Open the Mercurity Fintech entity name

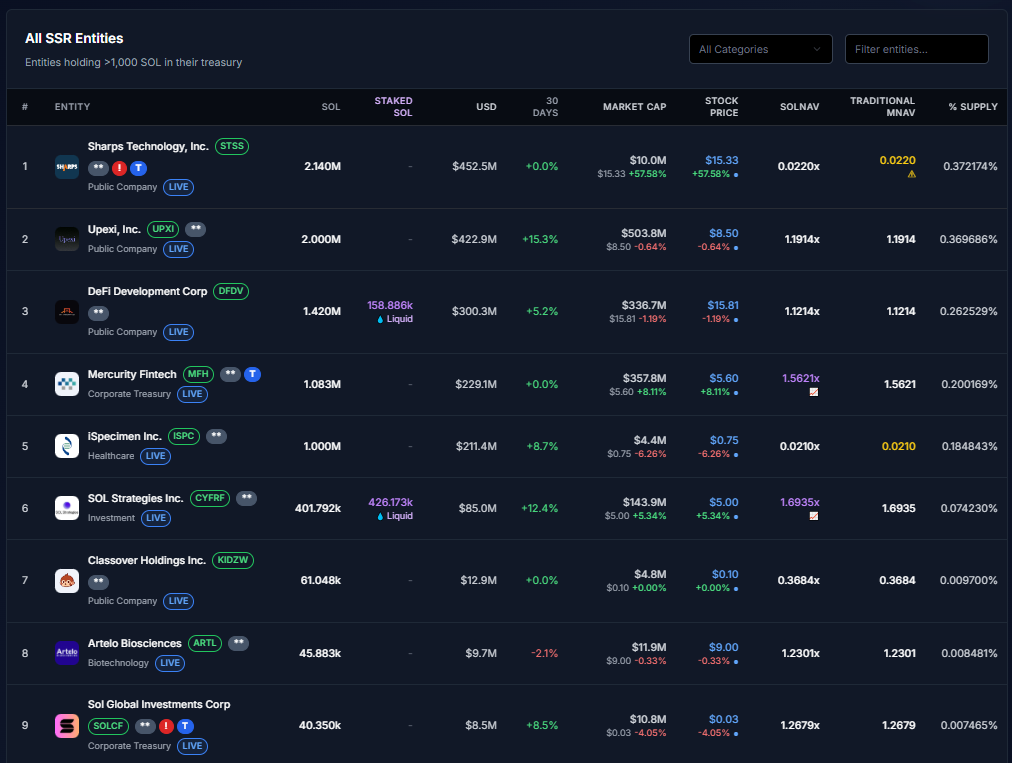pos(132,374)
